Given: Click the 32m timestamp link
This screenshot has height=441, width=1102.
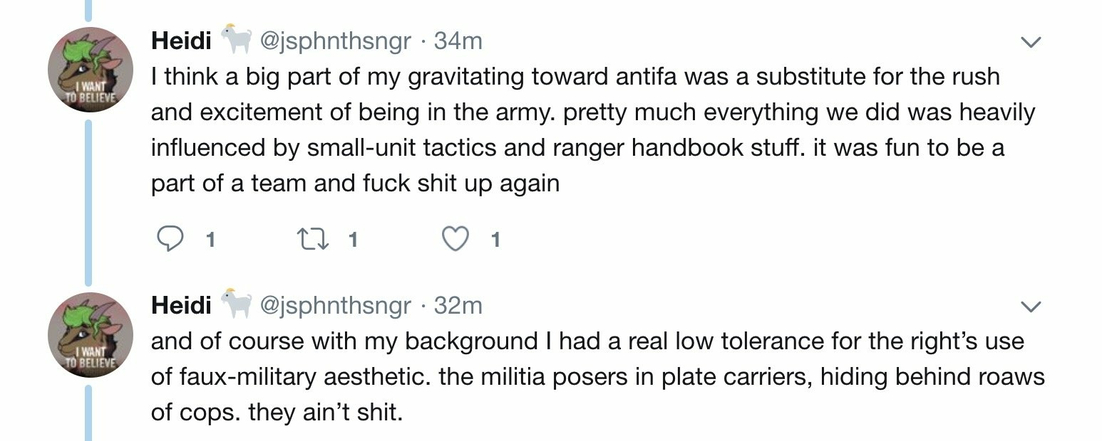Looking at the screenshot, I should [x=458, y=306].
